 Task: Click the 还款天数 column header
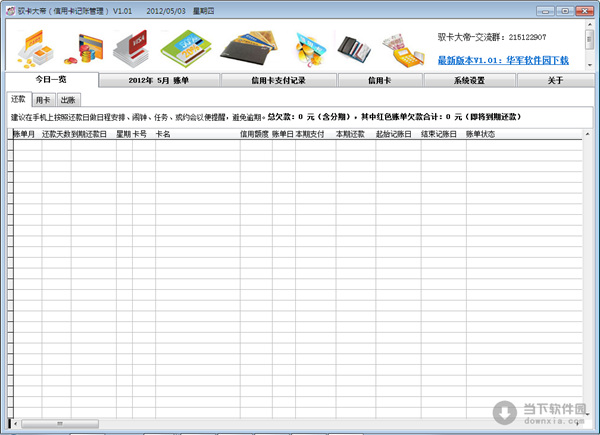56,134
